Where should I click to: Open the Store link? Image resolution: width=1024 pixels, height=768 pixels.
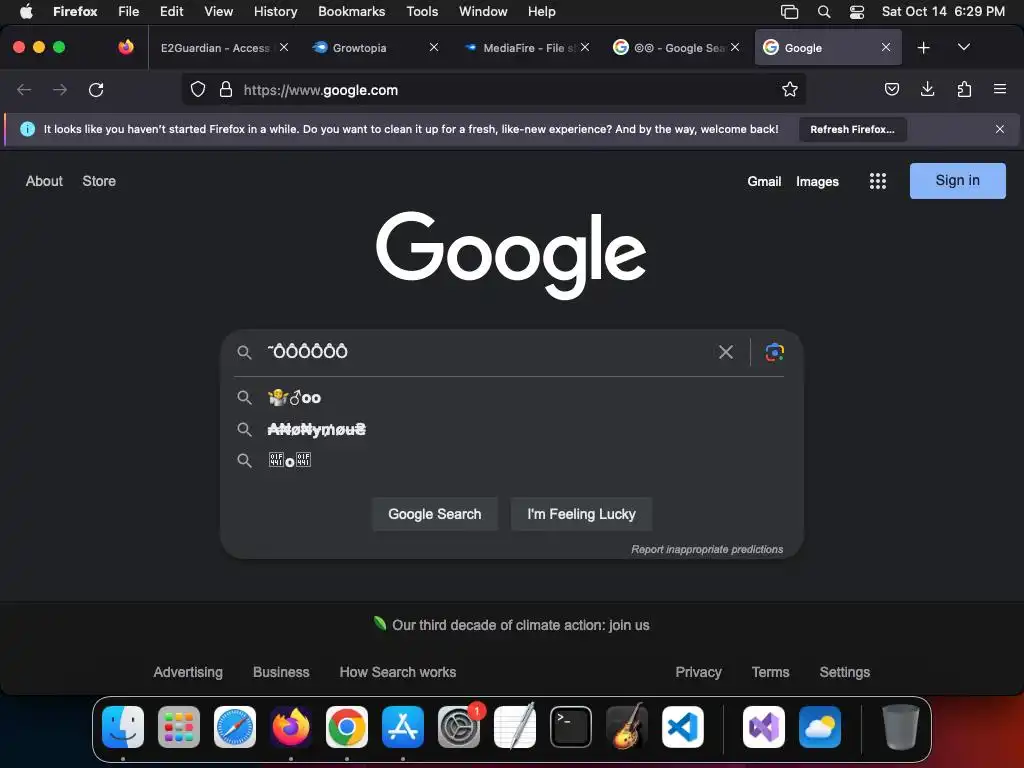(x=99, y=181)
